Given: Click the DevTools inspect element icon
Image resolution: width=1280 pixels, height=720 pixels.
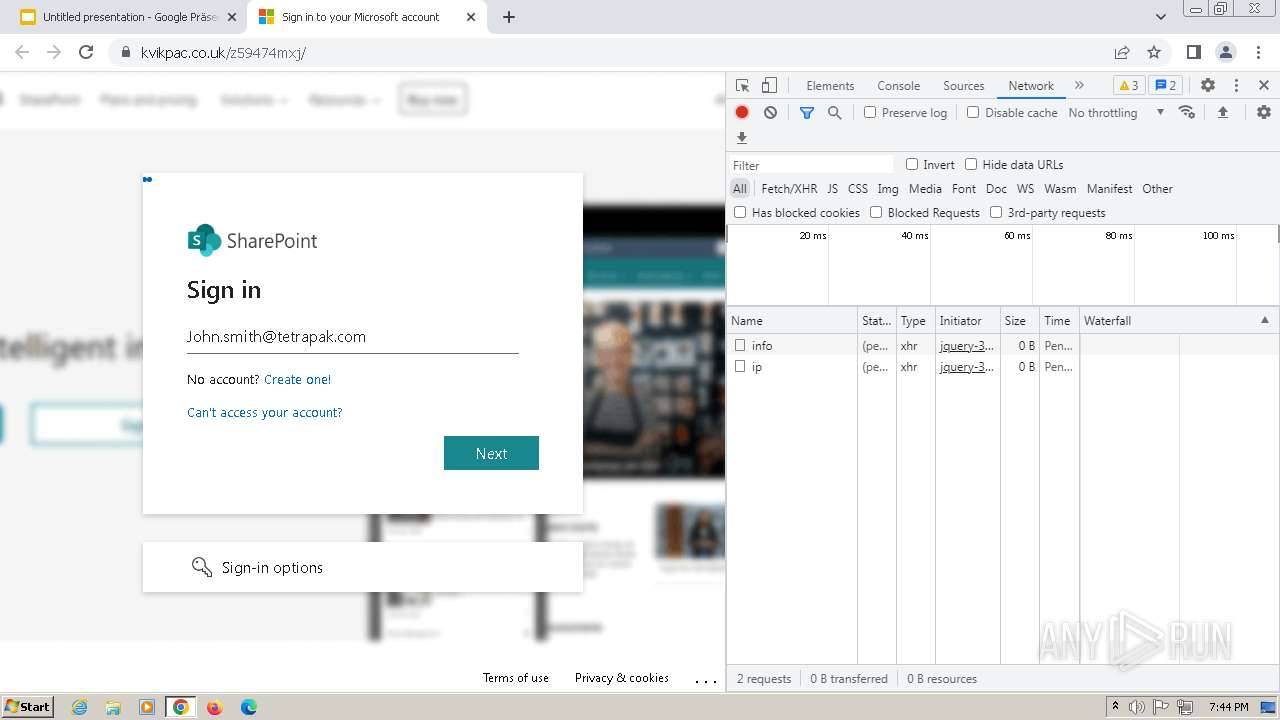Looking at the screenshot, I should 742,86.
